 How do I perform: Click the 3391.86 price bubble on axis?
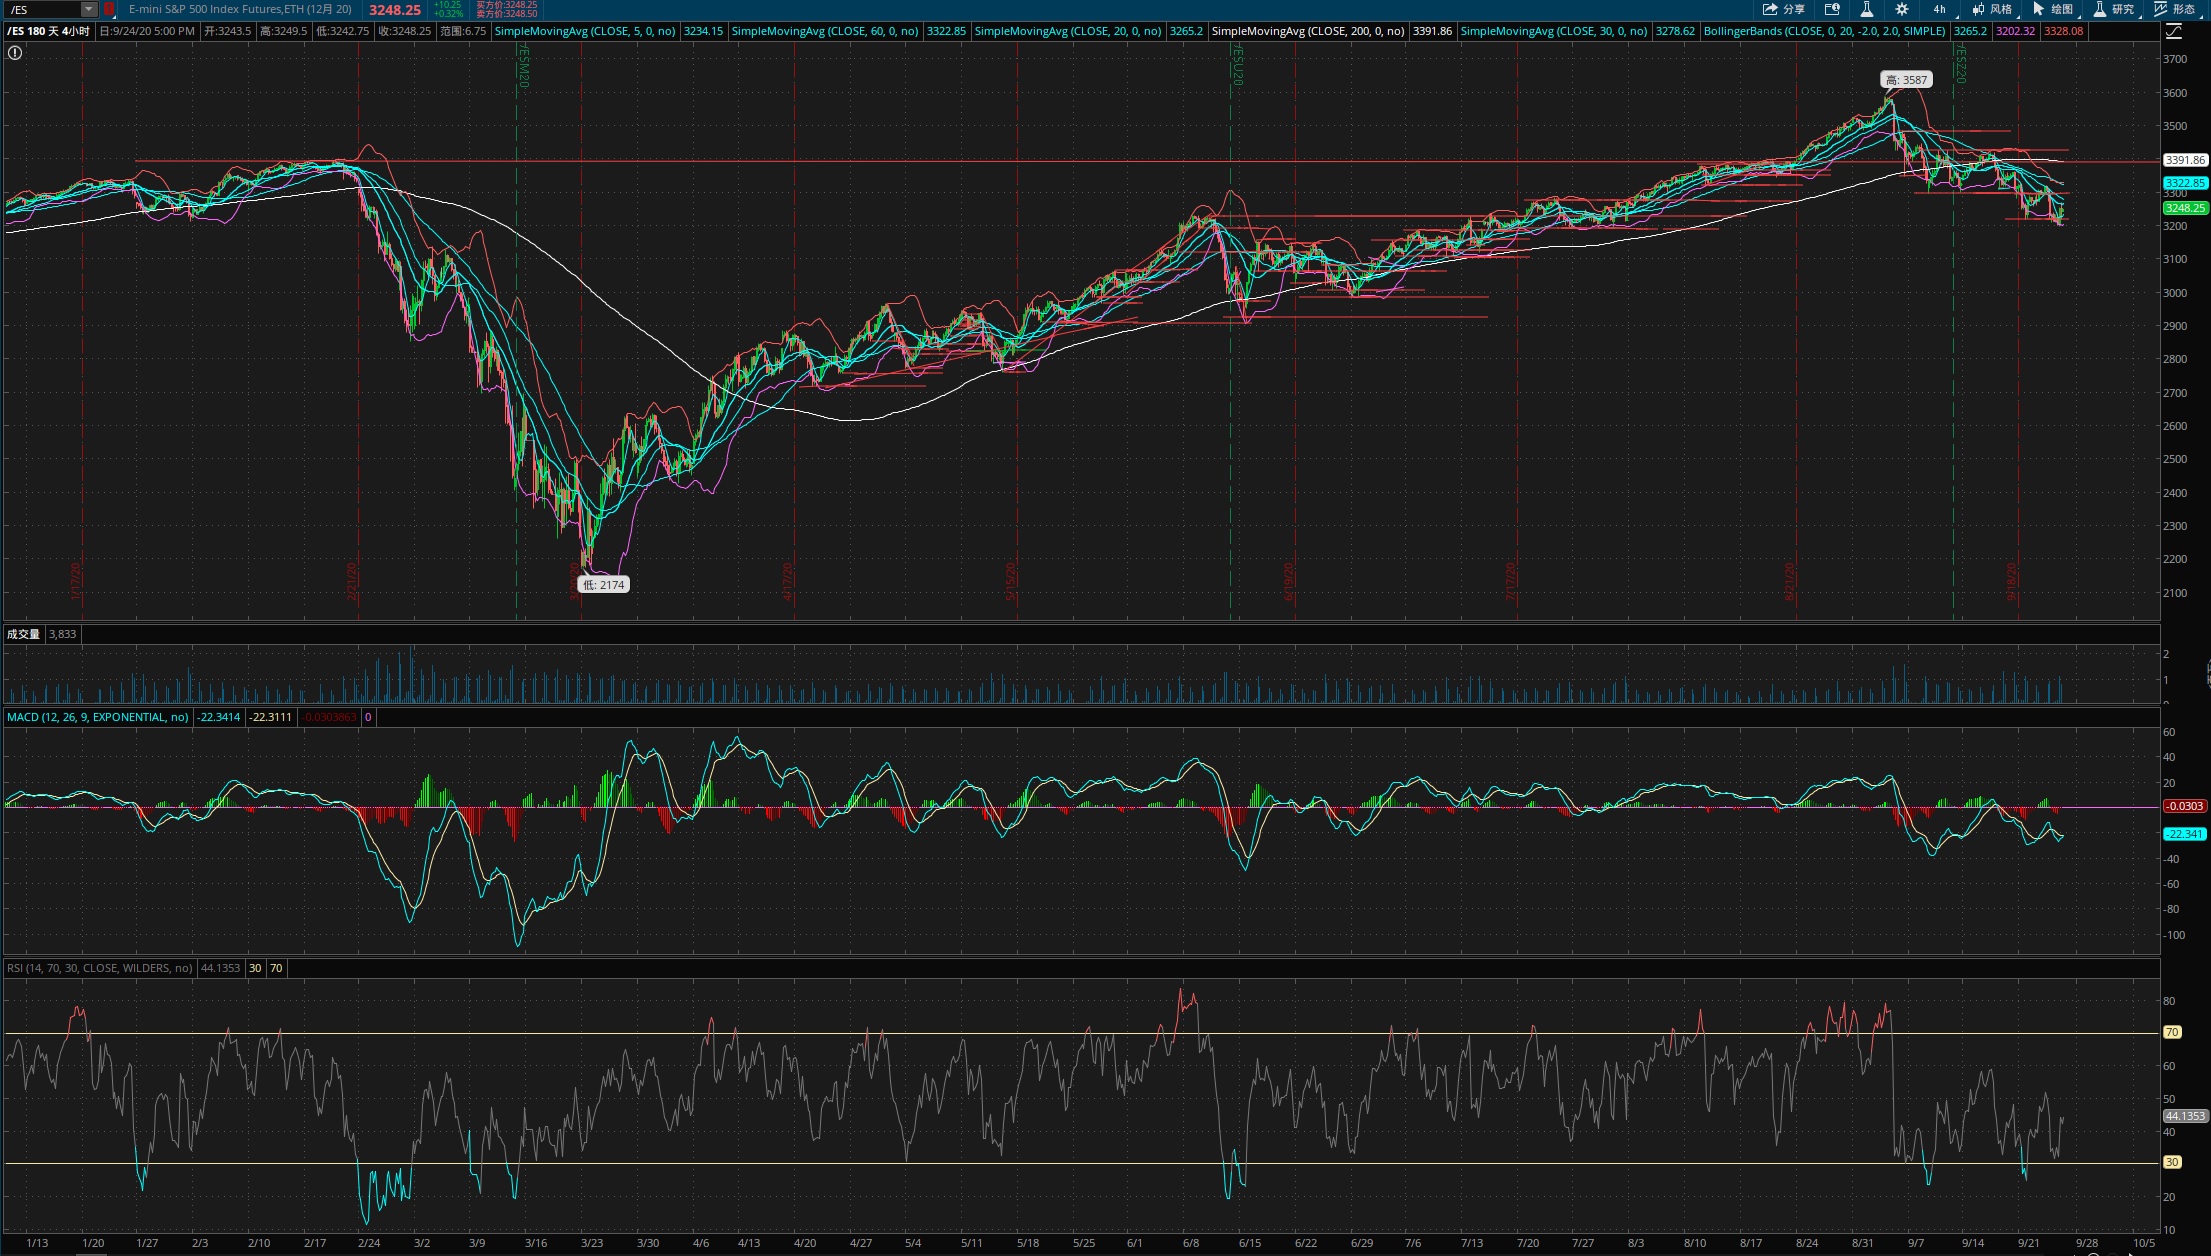pos(2185,160)
